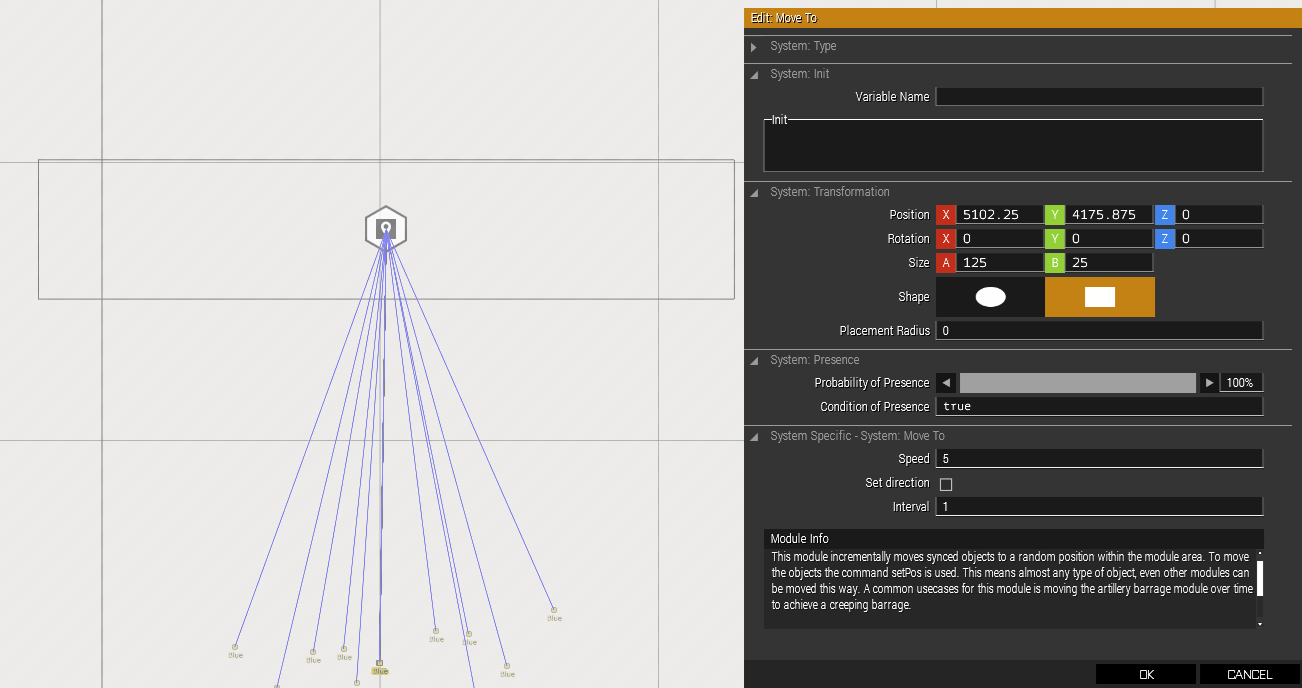Image resolution: width=1302 pixels, height=688 pixels.
Task: Click the Module Info scrollbar thumb
Action: tap(1260, 578)
